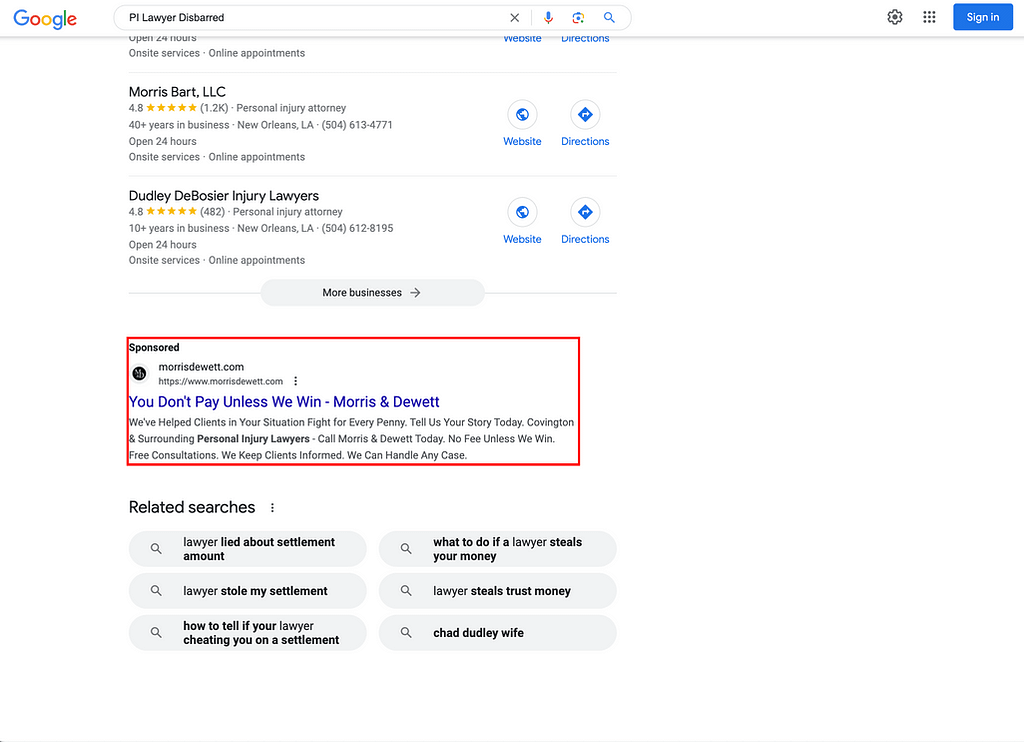Open 'You Don't Pay Unless We Win' ad

284,402
